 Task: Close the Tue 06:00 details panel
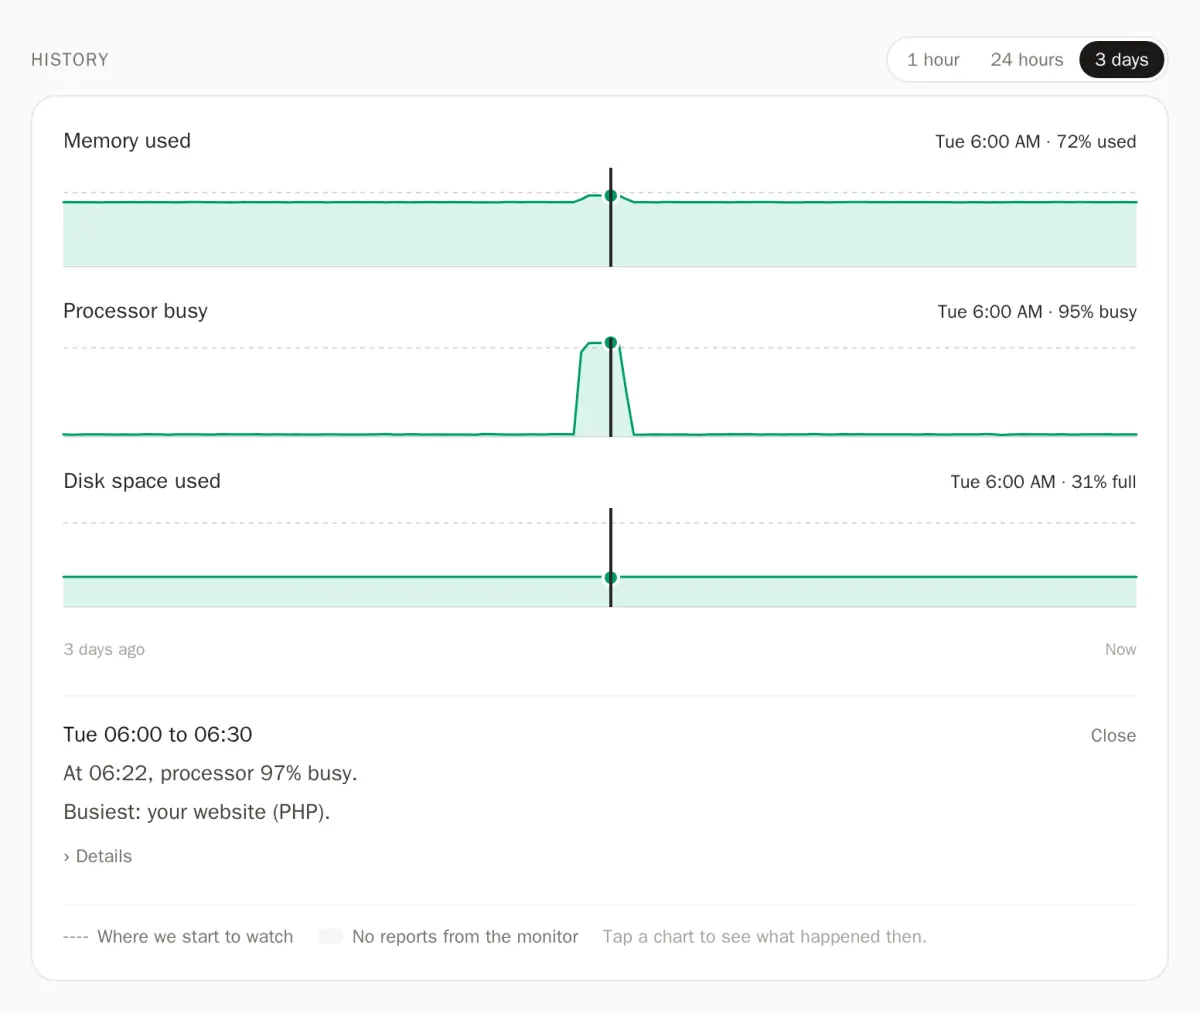pos(1113,735)
